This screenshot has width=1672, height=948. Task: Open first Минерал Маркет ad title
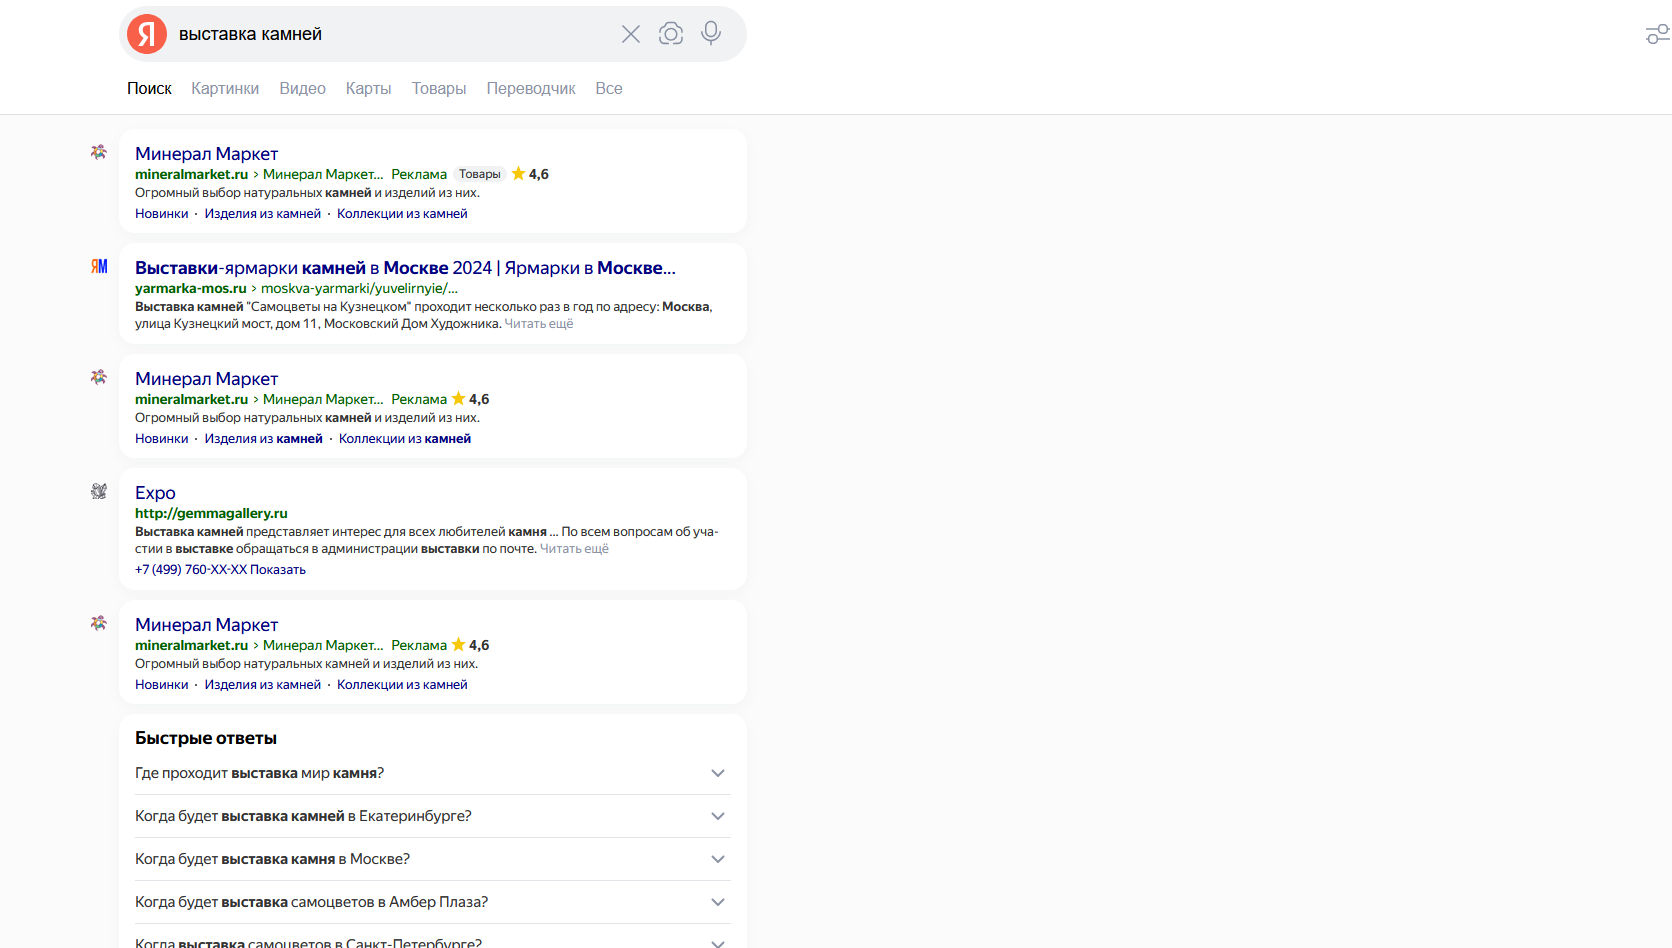point(206,154)
